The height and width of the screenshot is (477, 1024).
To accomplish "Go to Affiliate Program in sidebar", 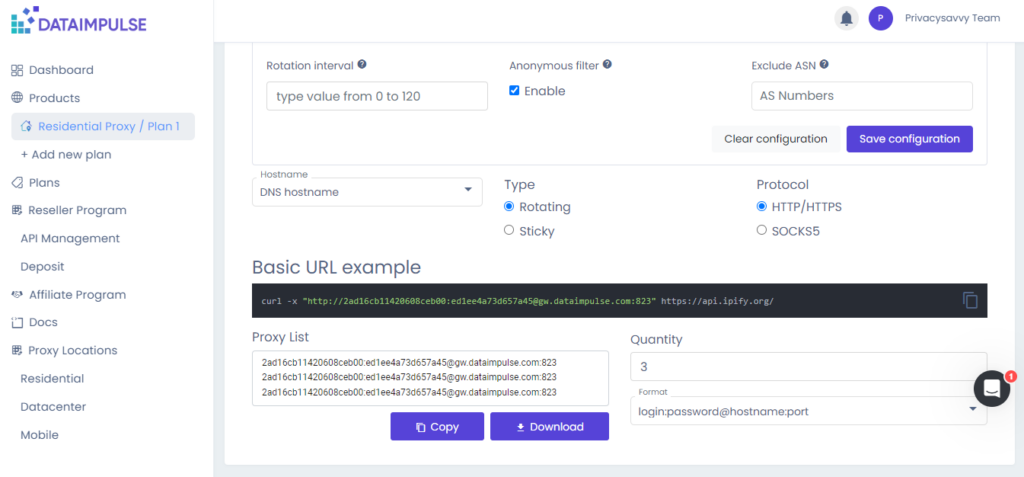I will coord(77,295).
